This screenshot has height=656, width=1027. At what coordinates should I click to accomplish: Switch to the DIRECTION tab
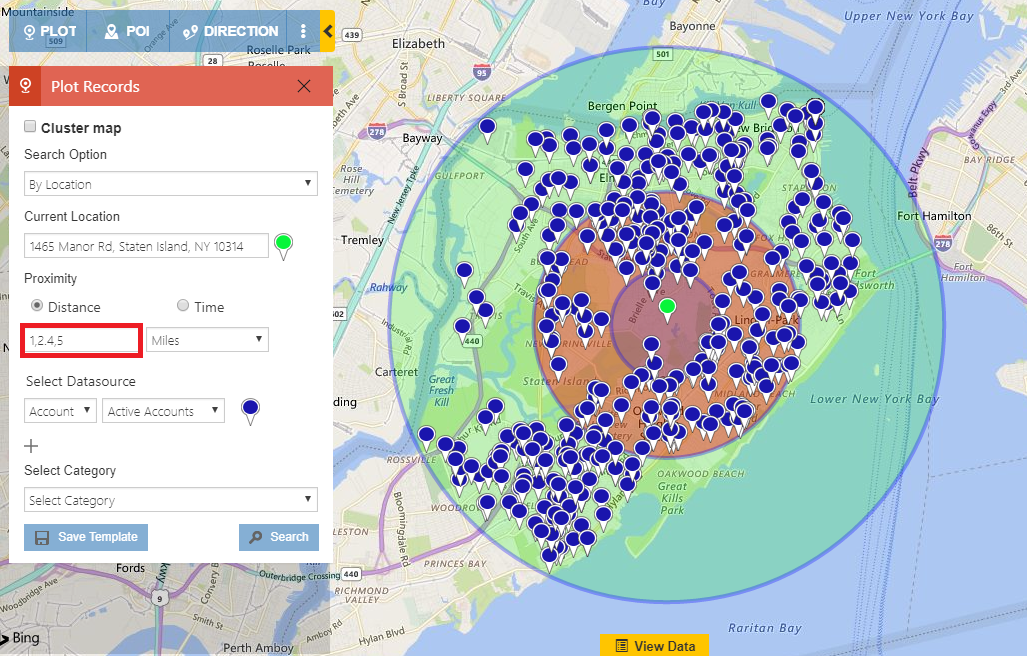click(230, 31)
